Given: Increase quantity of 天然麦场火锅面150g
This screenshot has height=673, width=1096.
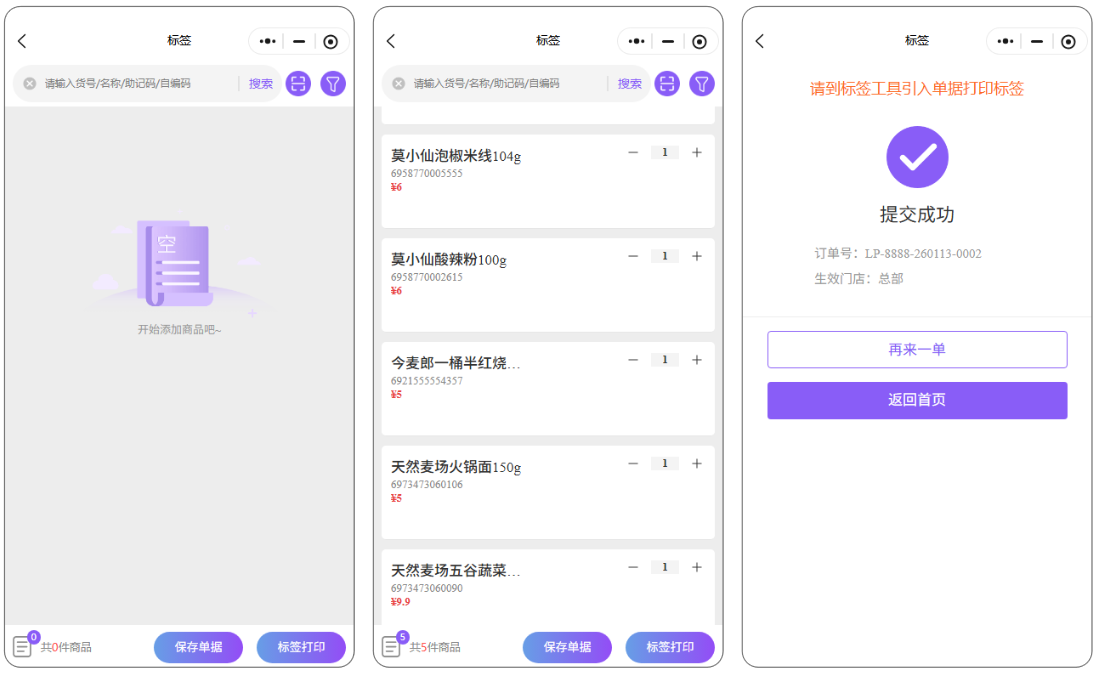Looking at the screenshot, I should 697,463.
